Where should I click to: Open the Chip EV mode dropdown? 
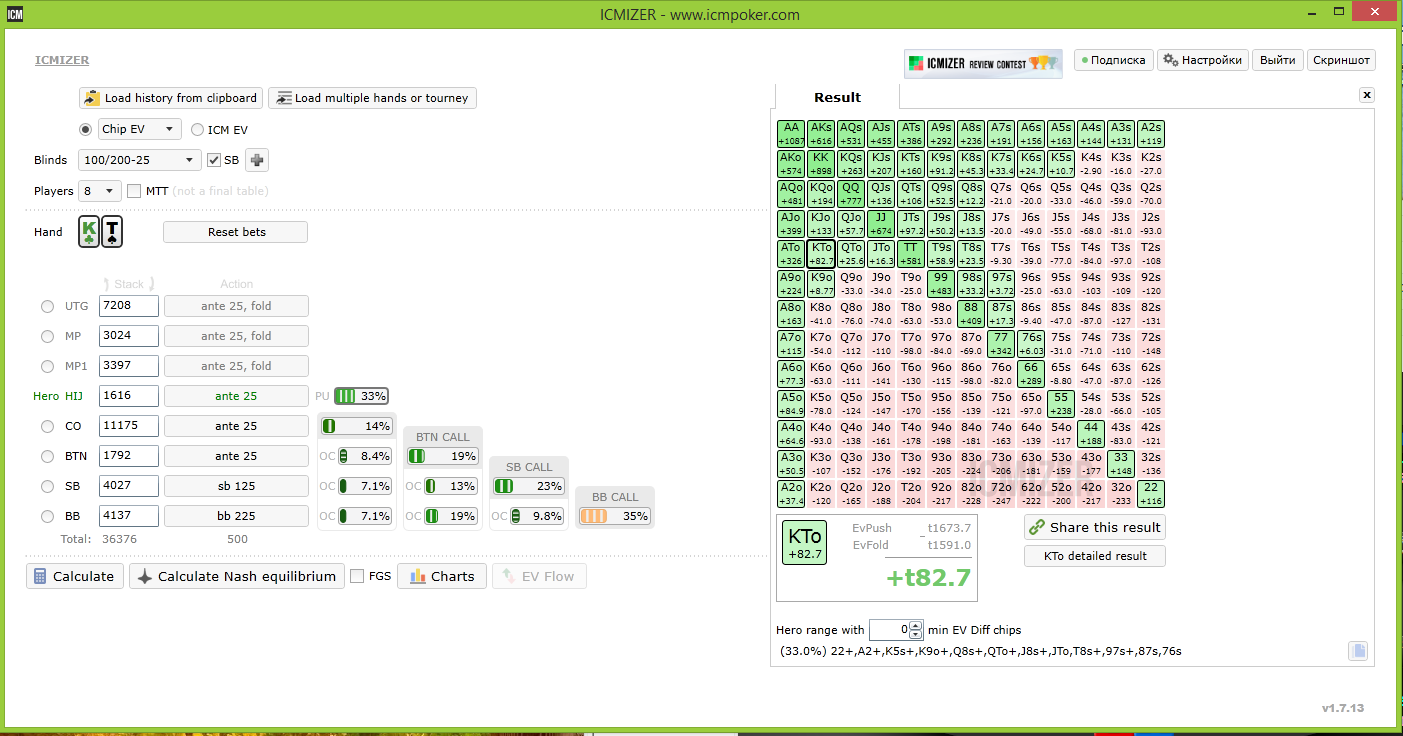coord(140,129)
